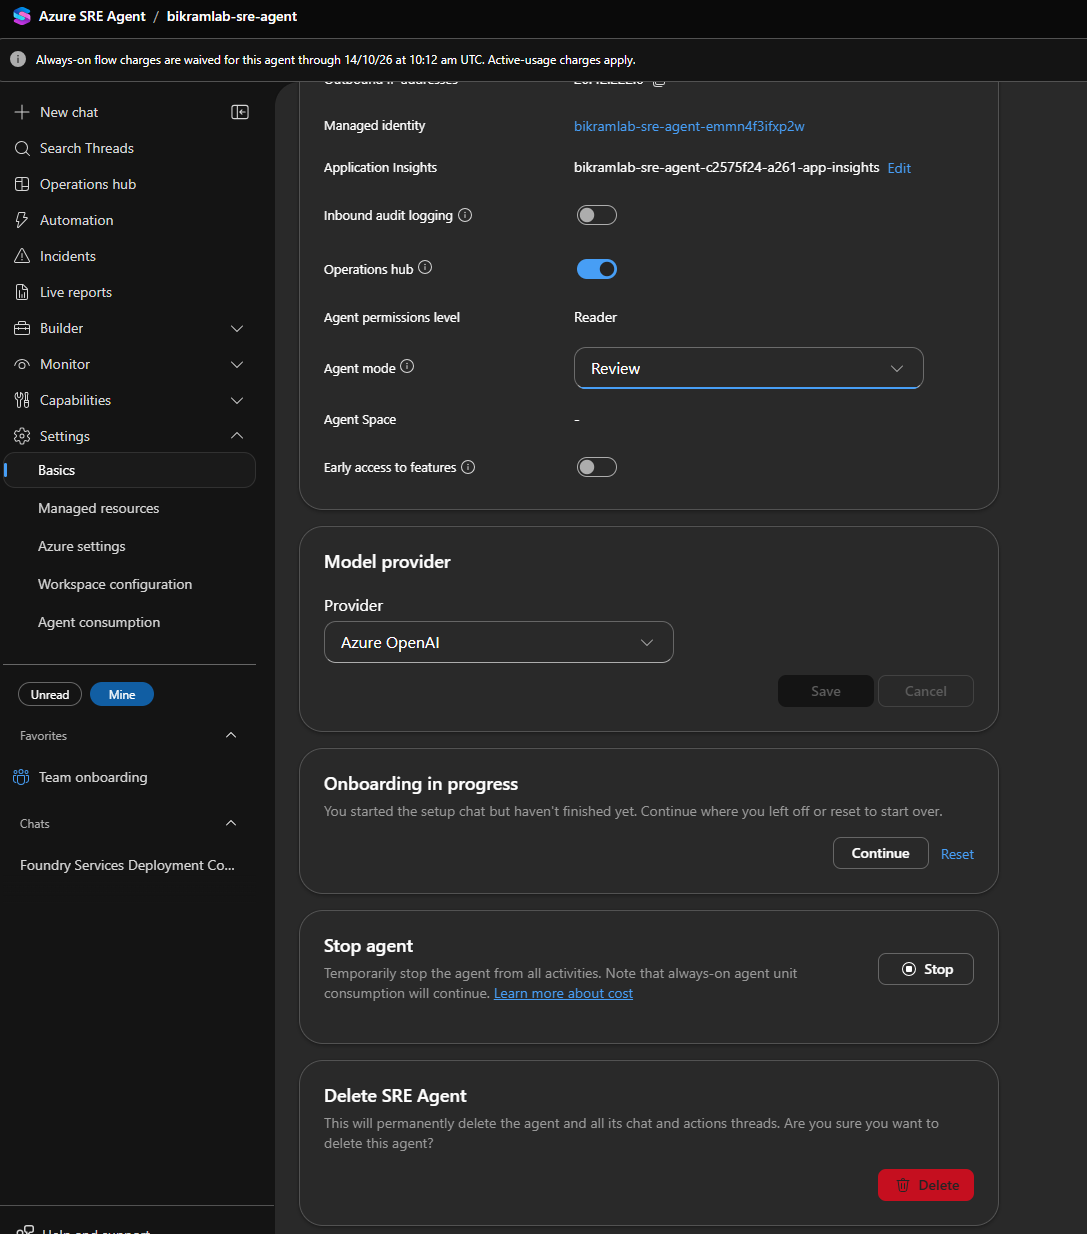Expand the Capabilities menu chevron
The width and height of the screenshot is (1087, 1234).
click(237, 400)
